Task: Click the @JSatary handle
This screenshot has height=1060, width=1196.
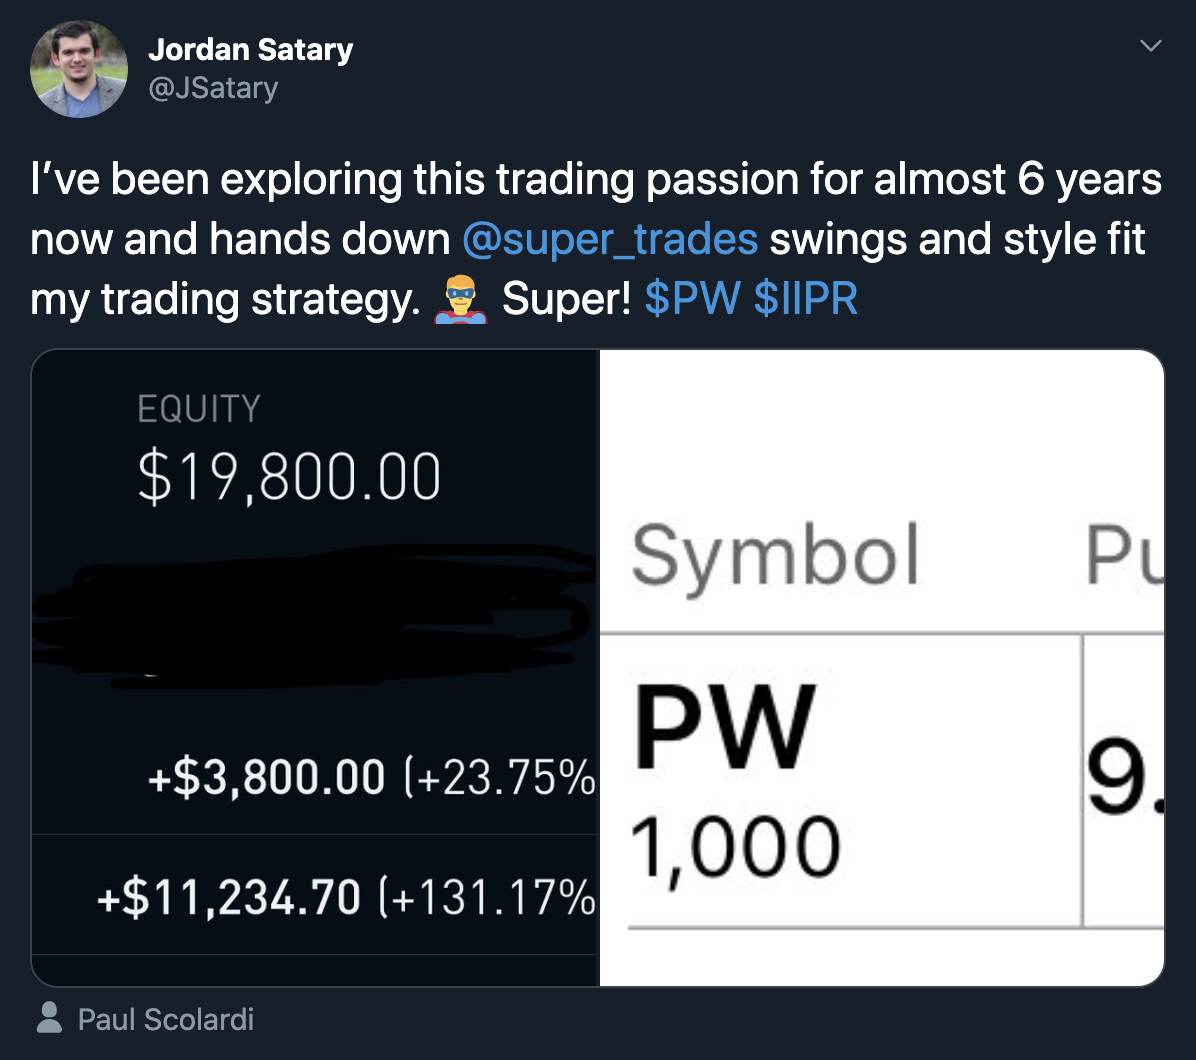Action: pyautogui.click(x=212, y=89)
